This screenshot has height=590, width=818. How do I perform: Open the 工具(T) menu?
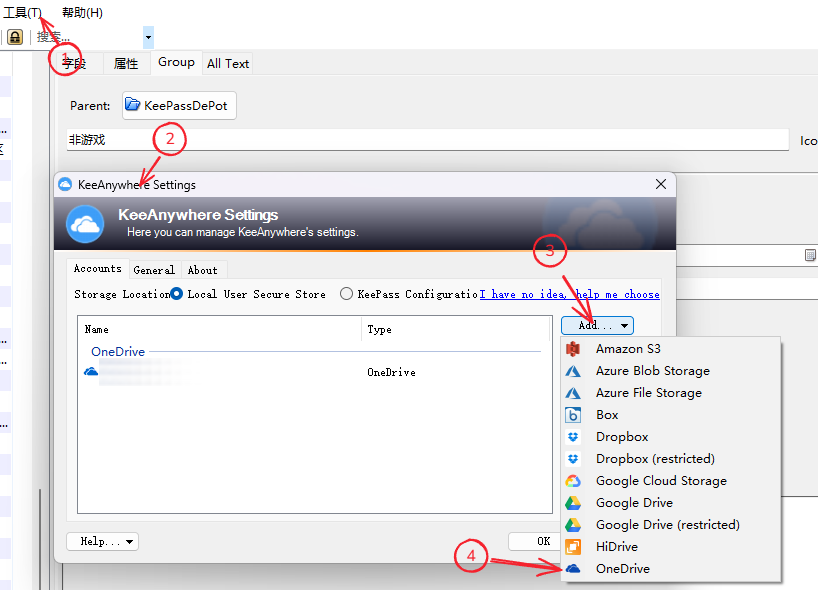click(22, 12)
